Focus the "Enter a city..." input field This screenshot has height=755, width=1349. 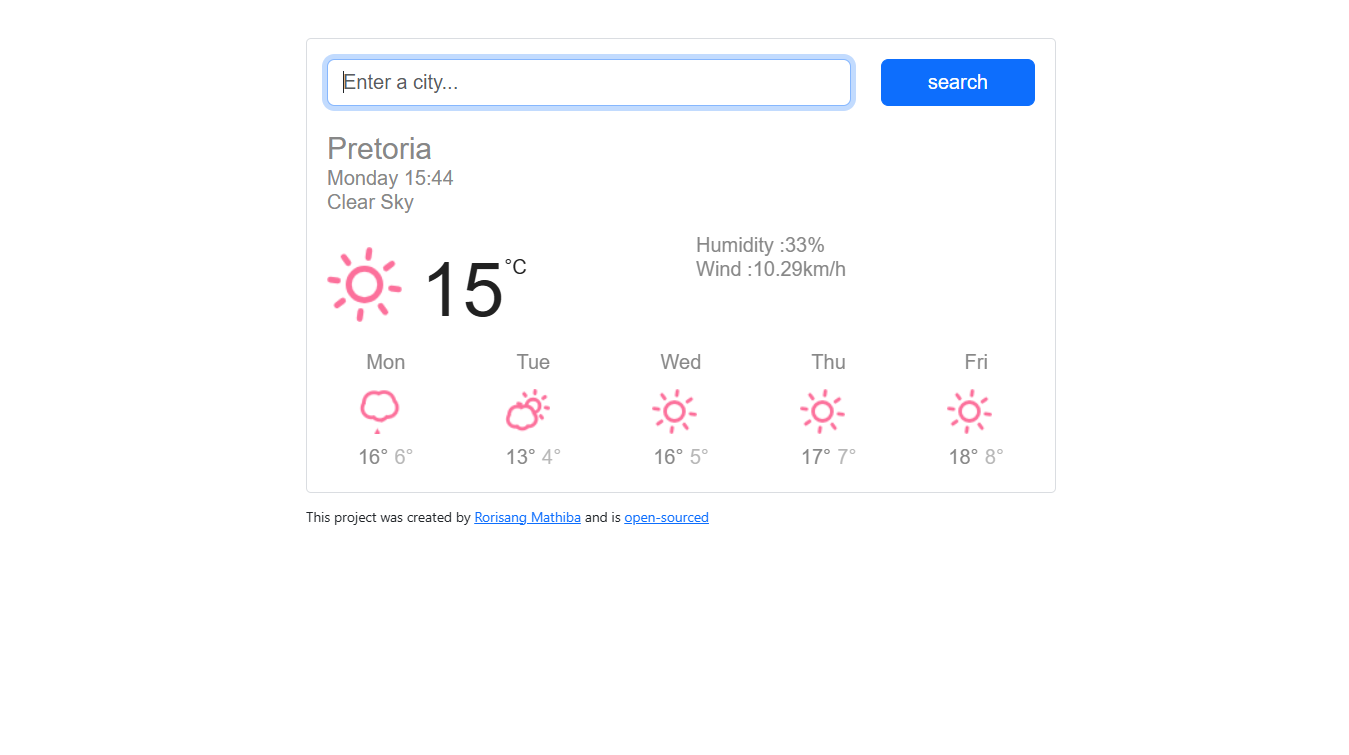[589, 82]
